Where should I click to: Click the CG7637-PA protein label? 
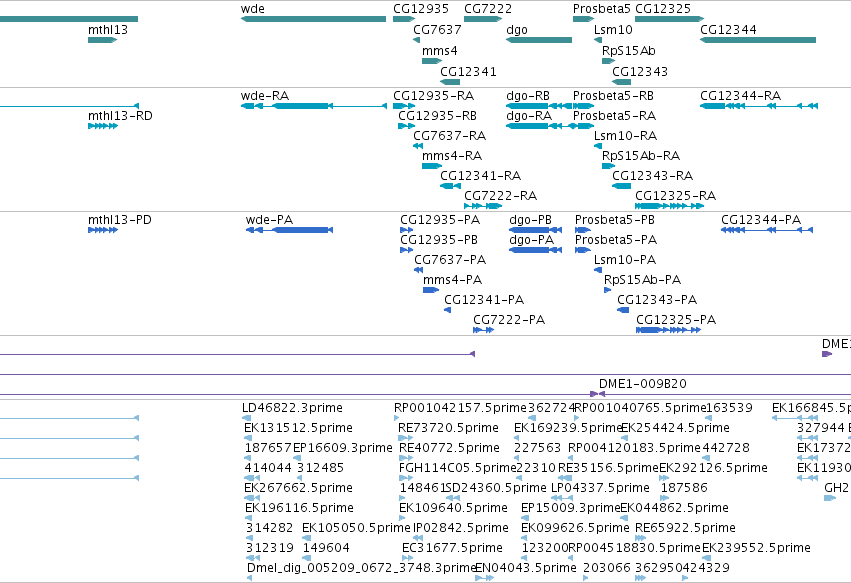point(450,260)
